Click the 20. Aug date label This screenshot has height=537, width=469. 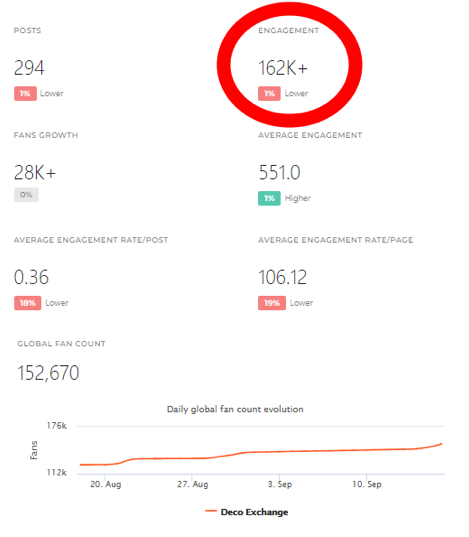click(x=106, y=484)
